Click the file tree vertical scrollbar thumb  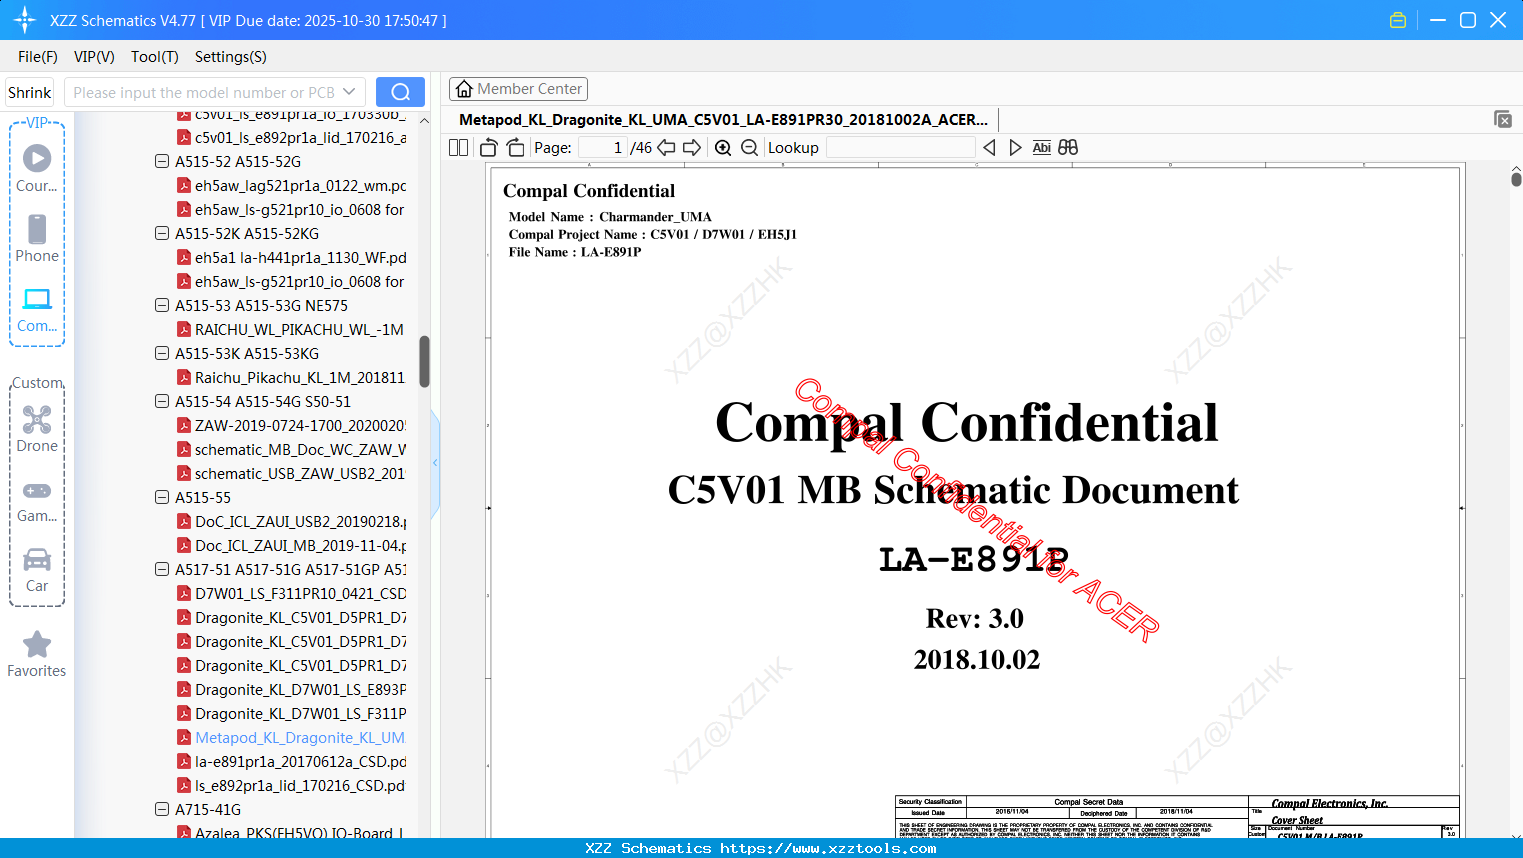[424, 361]
